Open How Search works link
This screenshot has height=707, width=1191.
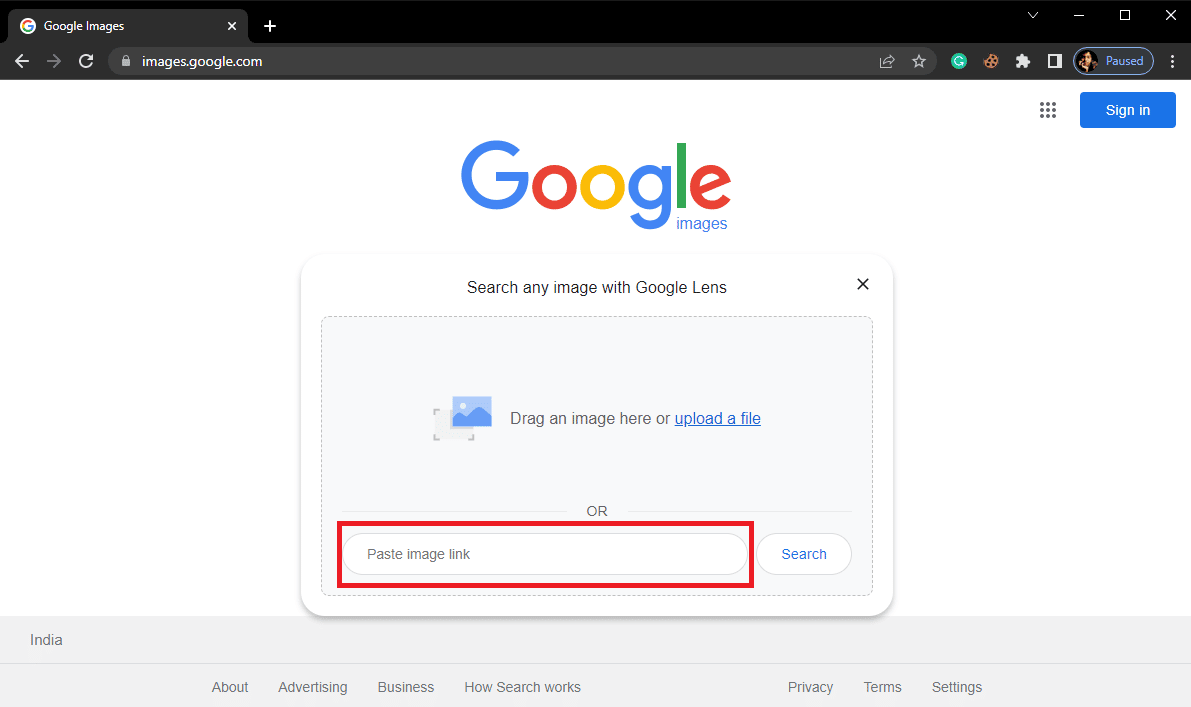(x=523, y=687)
